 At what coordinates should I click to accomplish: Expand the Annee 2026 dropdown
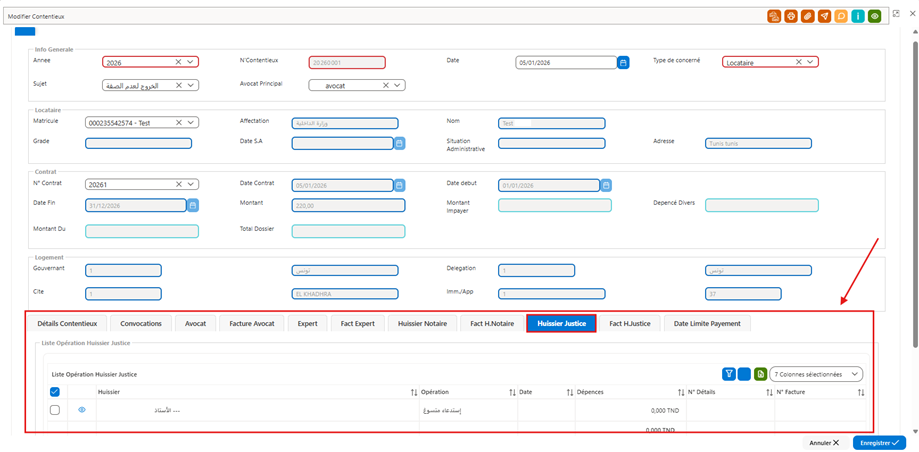coord(190,62)
